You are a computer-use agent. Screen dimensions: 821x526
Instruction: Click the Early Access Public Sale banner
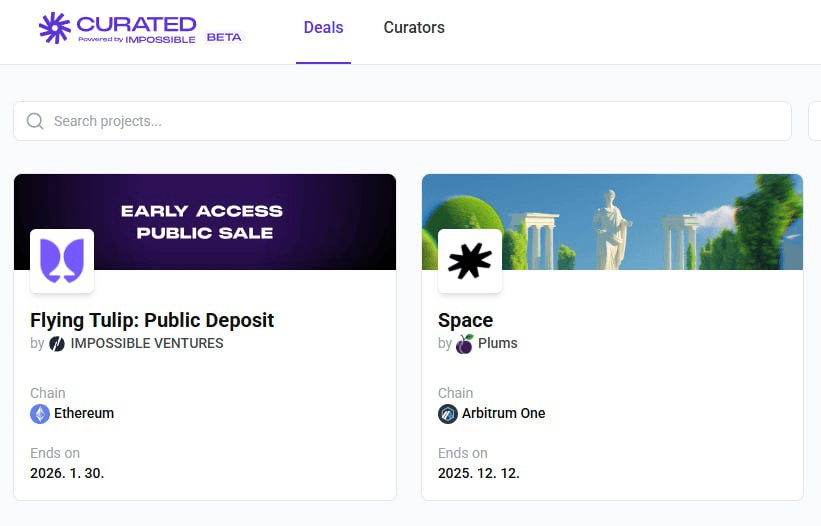click(x=240, y=215)
